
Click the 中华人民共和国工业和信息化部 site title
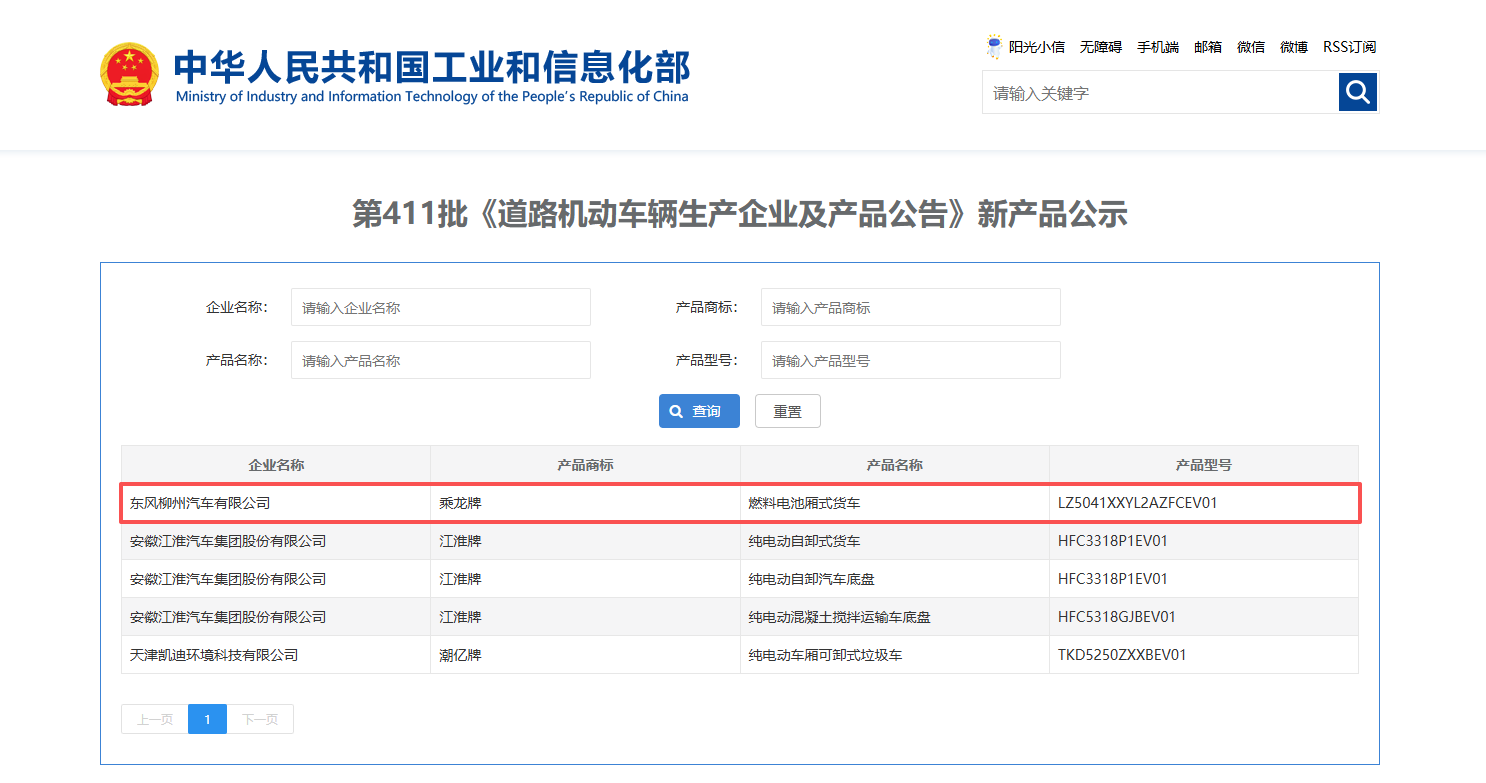pyautogui.click(x=432, y=67)
